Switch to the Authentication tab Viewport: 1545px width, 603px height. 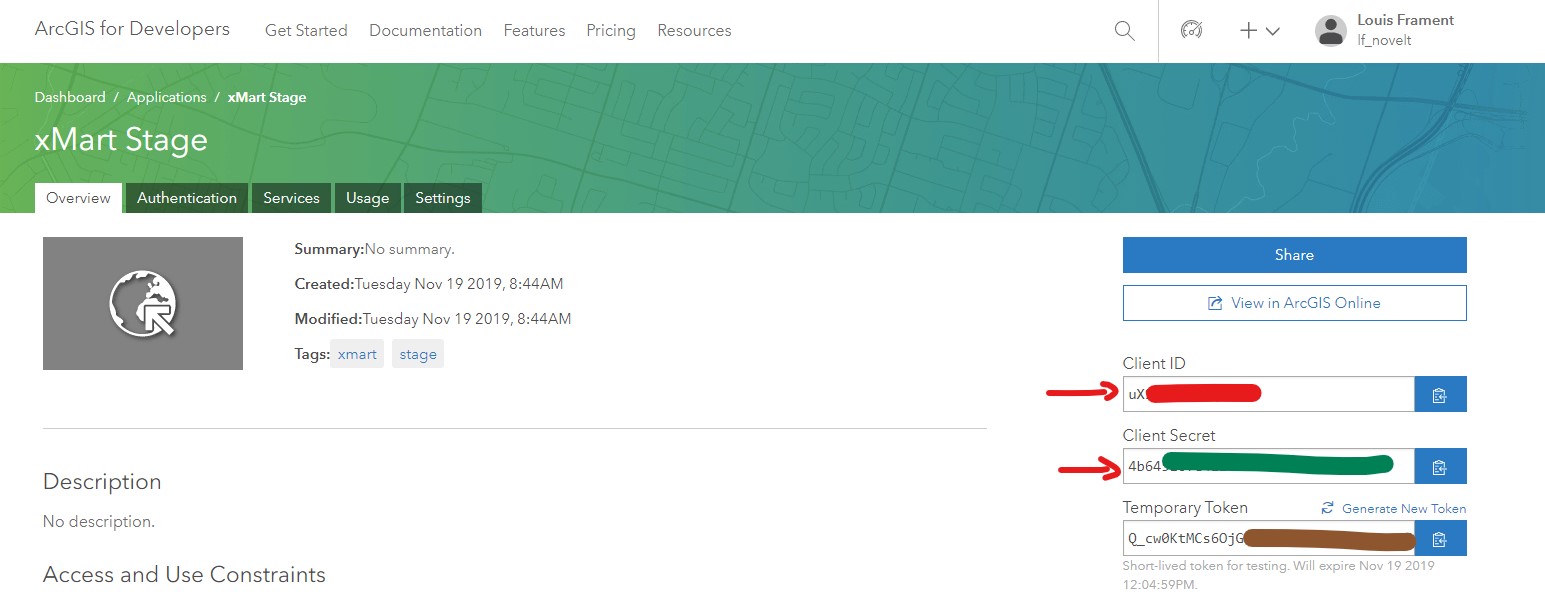click(187, 198)
